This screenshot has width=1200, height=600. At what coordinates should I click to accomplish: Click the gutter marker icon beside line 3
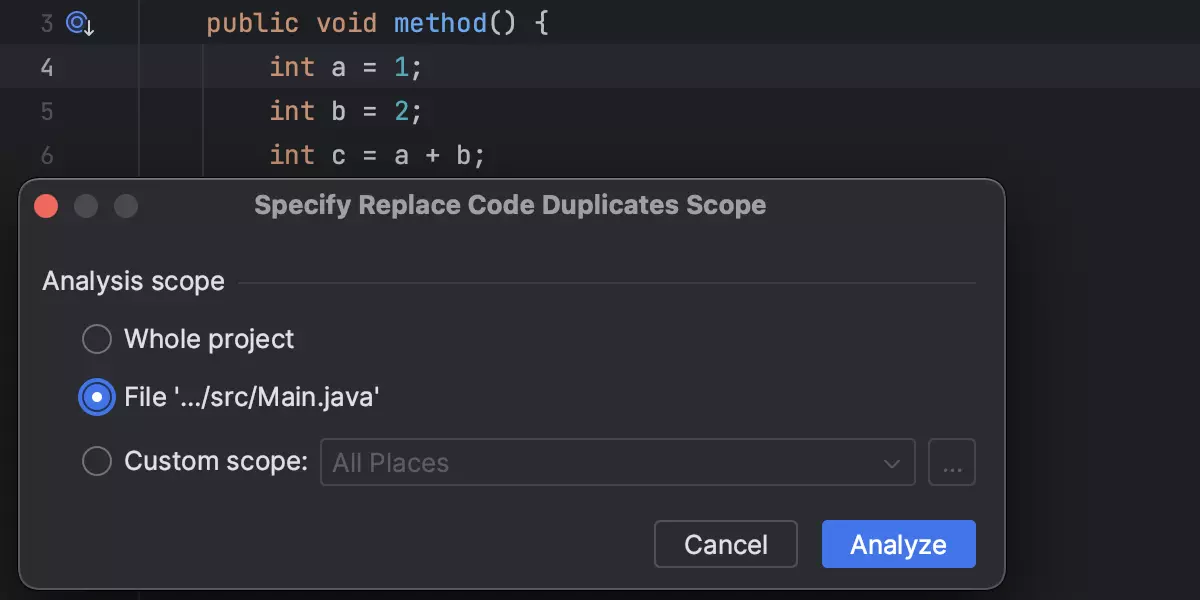79,23
